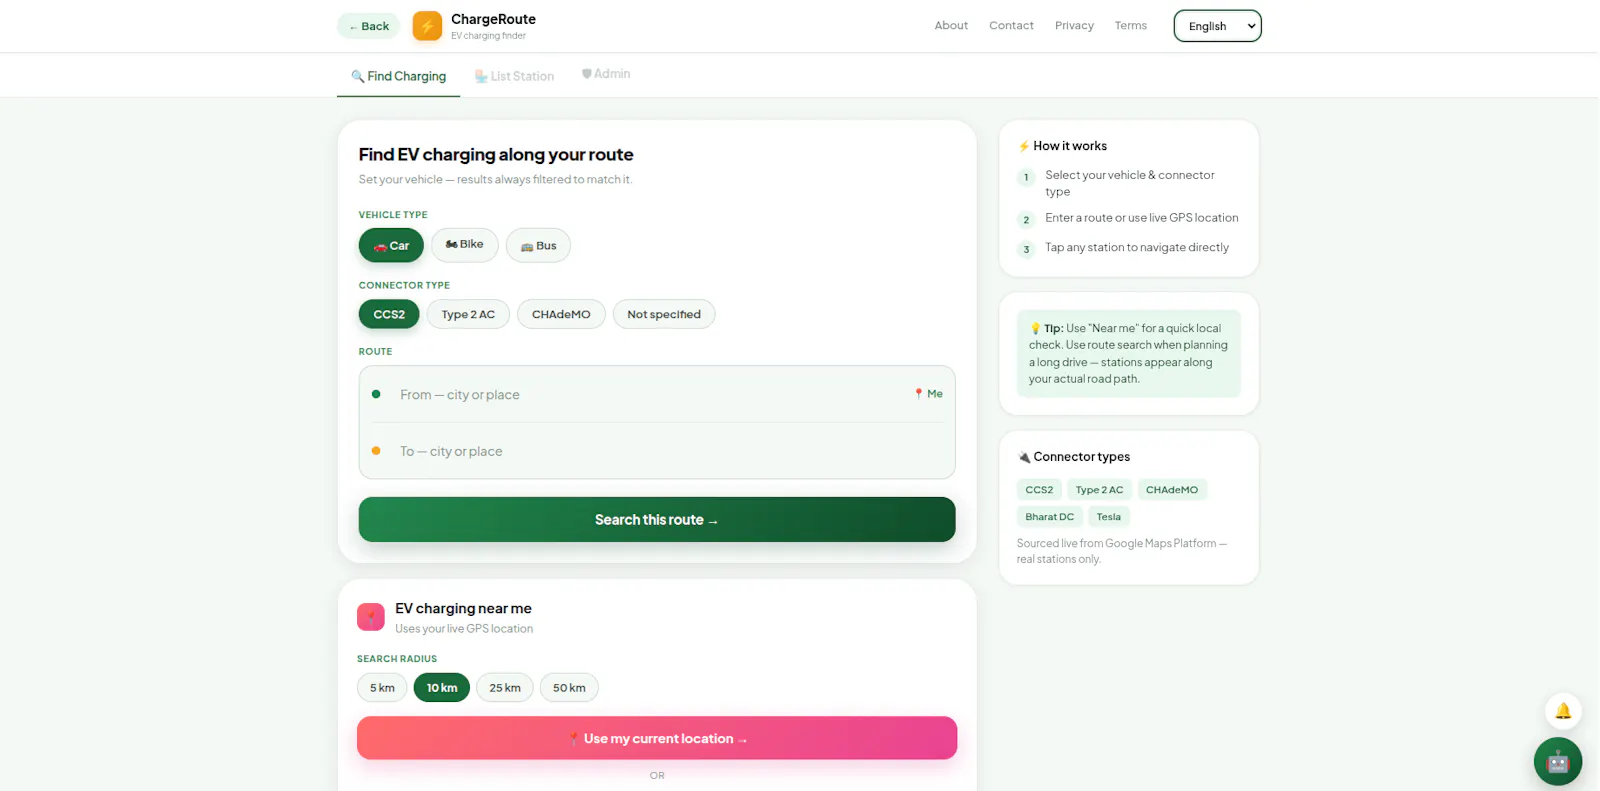1600x791 pixels.
Task: Click the pink location pin icon beside EV charging near me
Action: (x=371, y=617)
